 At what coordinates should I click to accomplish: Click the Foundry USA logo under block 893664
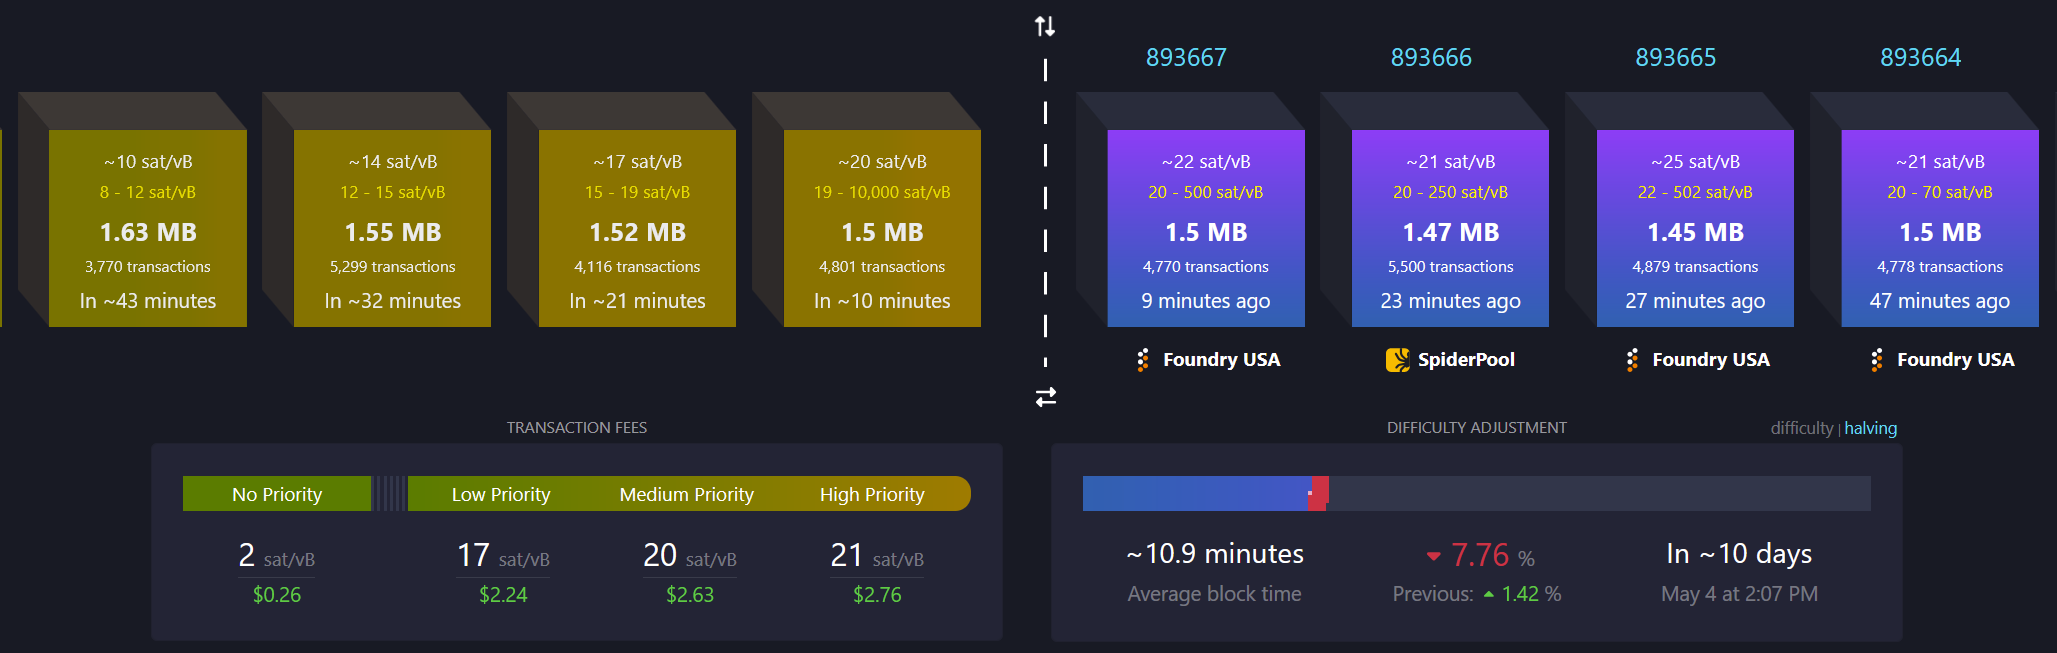[1876, 360]
